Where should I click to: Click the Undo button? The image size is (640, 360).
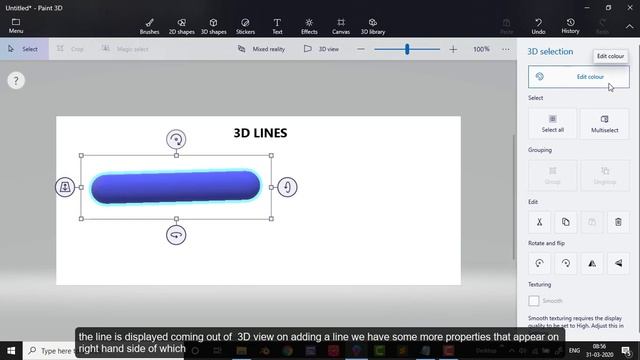click(538, 26)
